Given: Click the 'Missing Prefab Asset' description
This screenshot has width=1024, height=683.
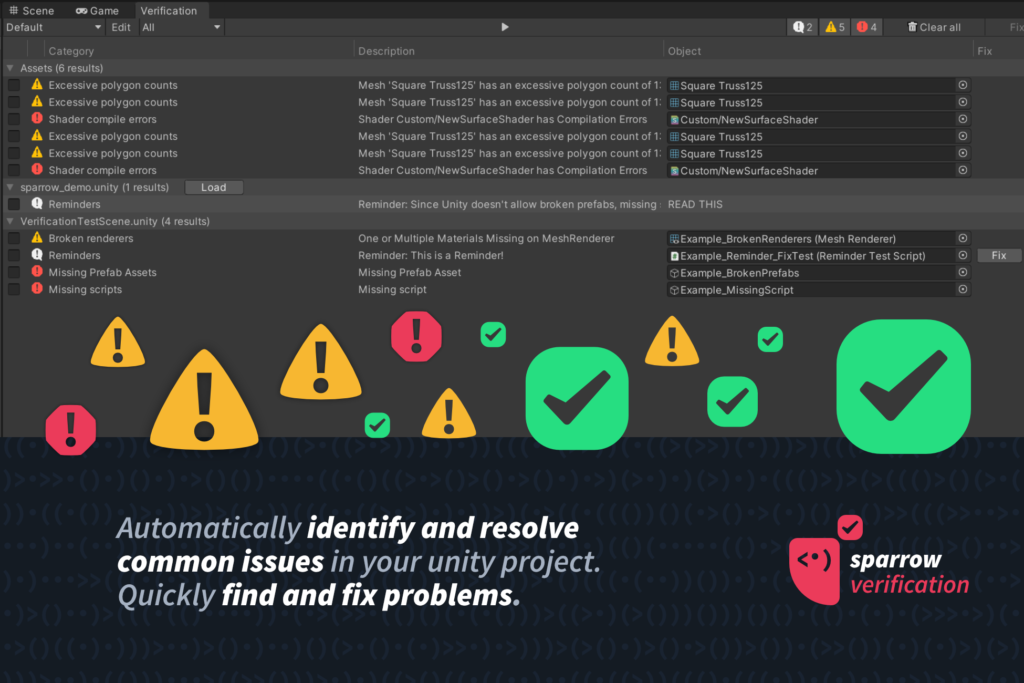Looking at the screenshot, I should click(x=409, y=272).
